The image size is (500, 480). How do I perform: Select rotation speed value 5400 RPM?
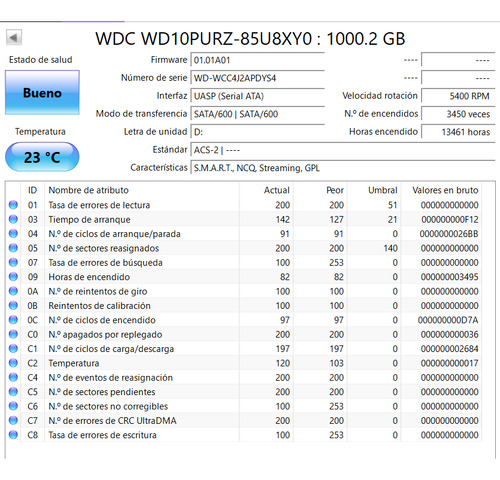point(458,96)
